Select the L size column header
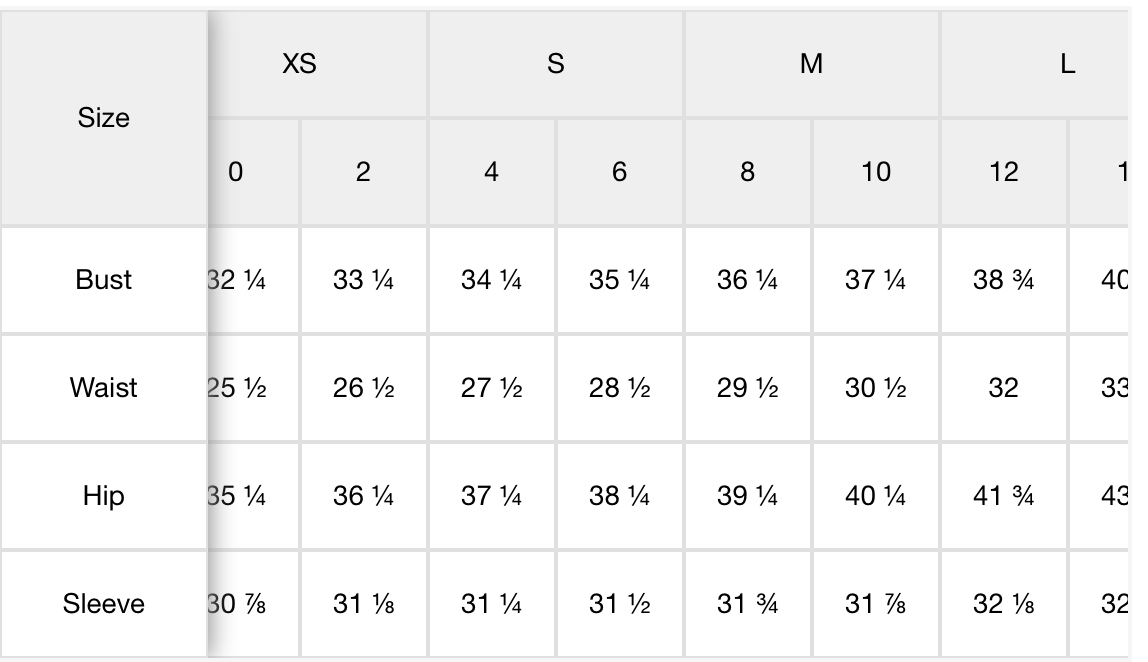This screenshot has width=1148, height=662. [x=1035, y=64]
